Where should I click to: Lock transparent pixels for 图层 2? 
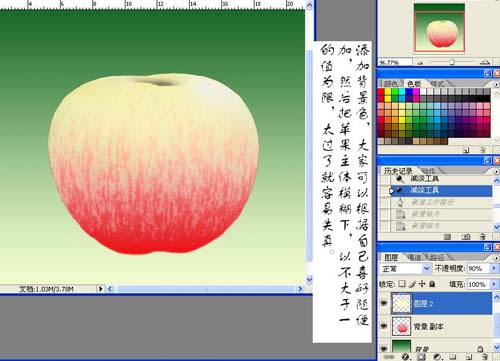pos(402,284)
